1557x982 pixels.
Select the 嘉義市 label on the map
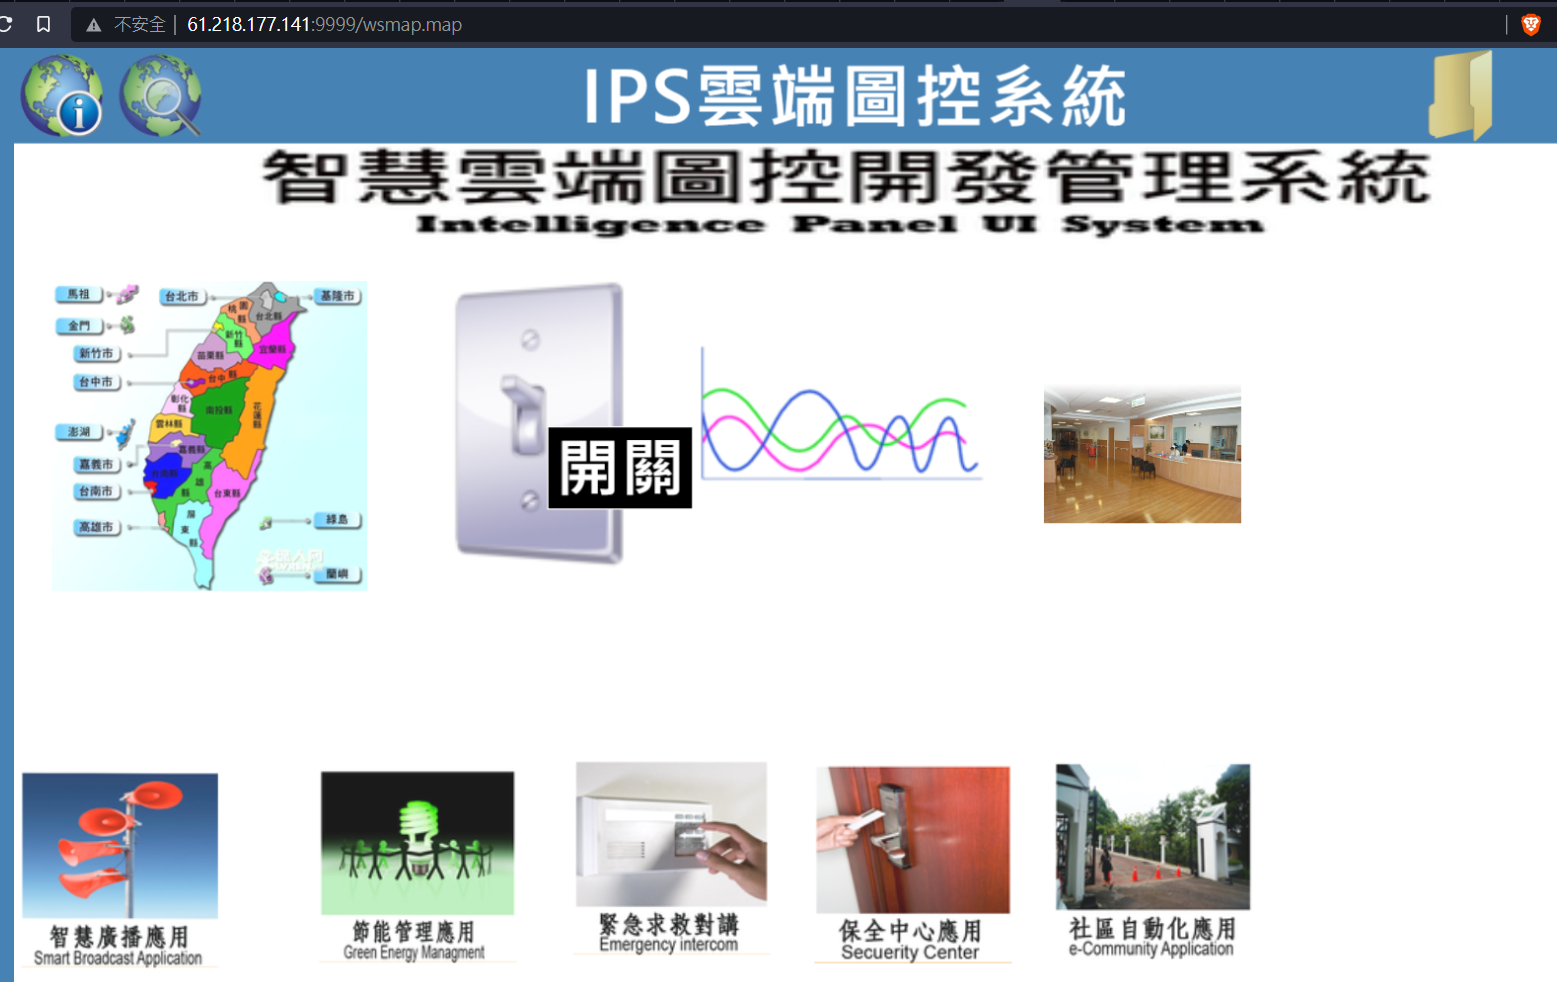click(x=97, y=464)
